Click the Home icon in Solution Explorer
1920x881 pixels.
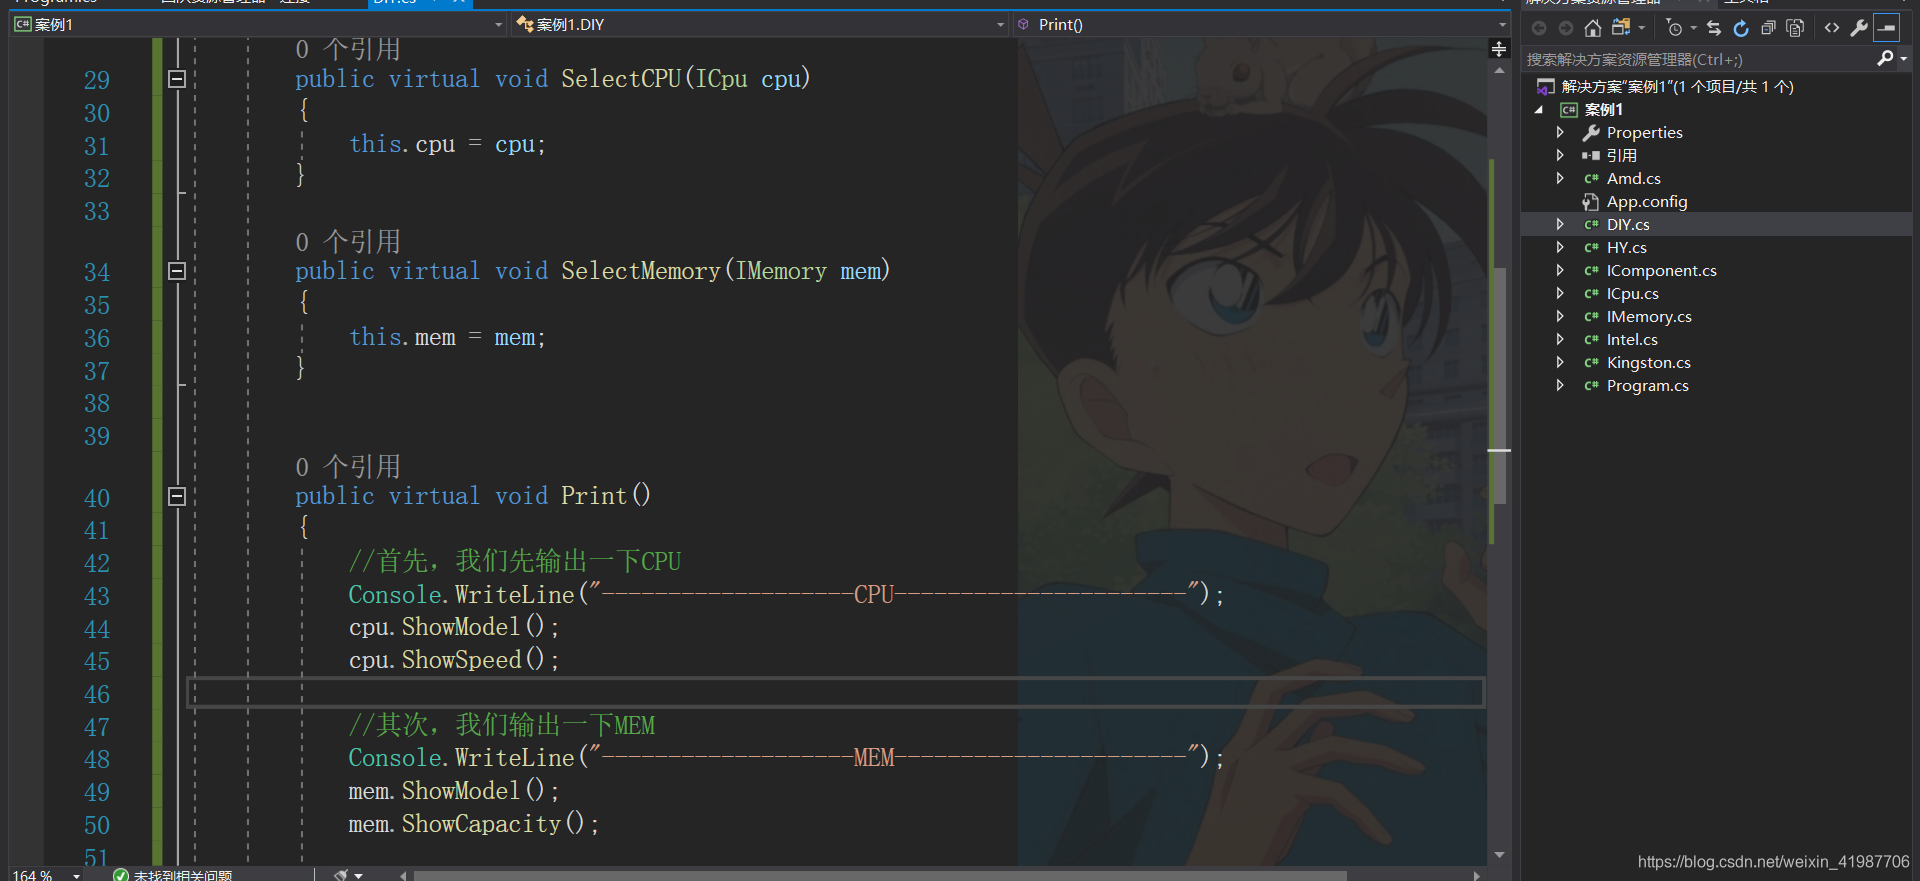click(x=1593, y=28)
